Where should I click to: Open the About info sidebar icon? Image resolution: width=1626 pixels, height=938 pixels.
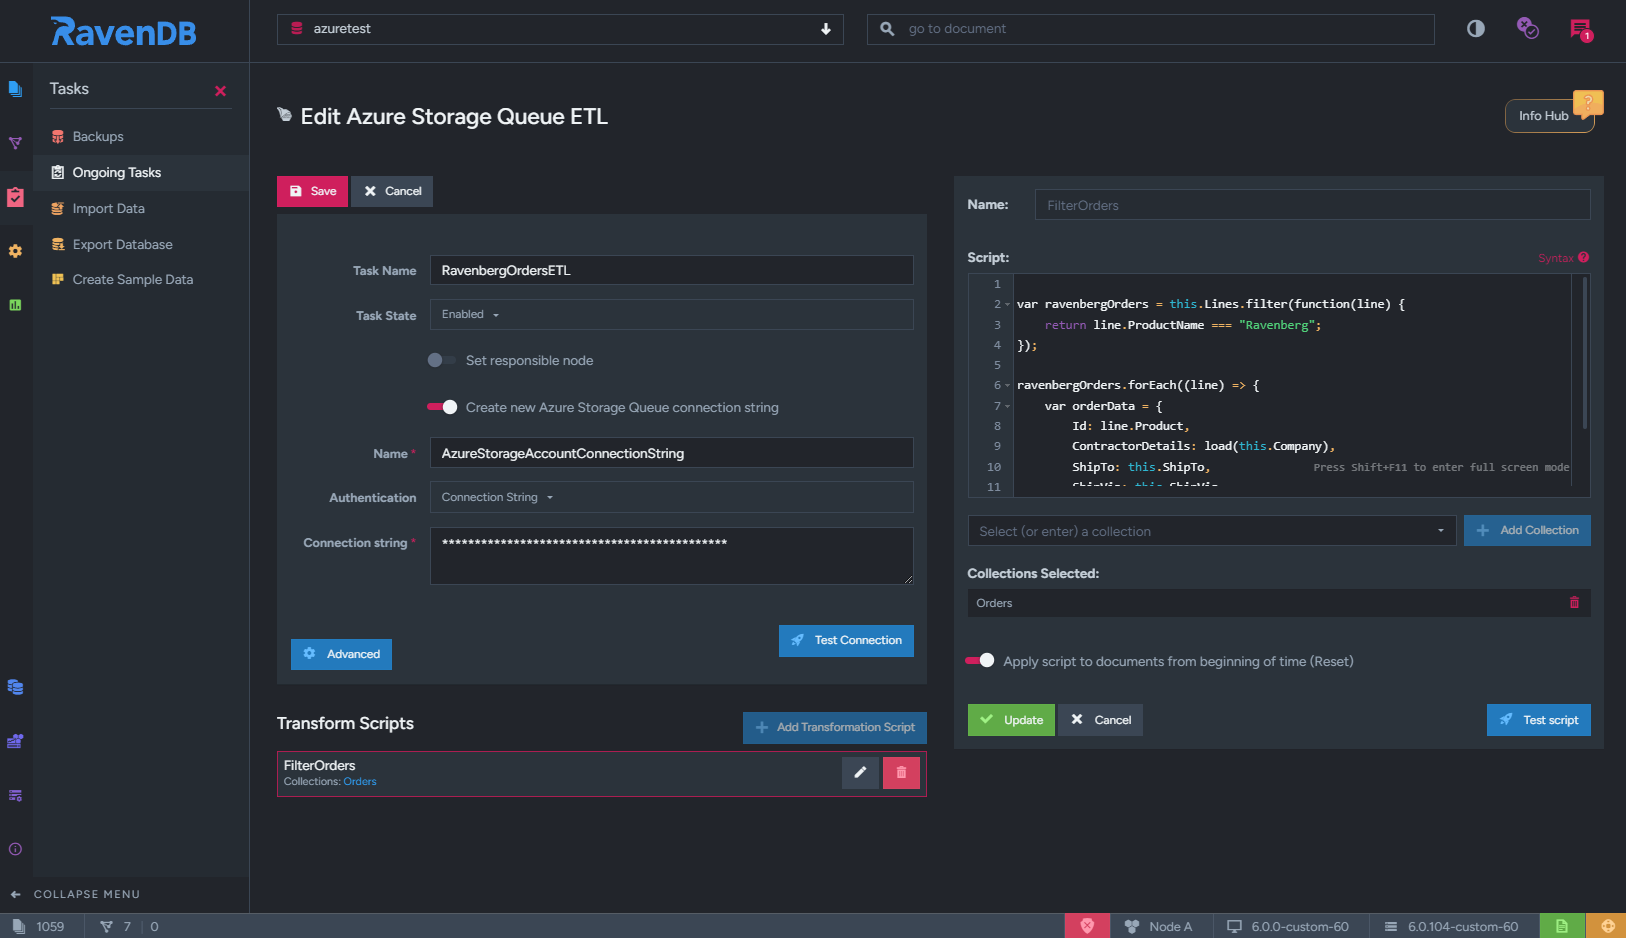(x=15, y=849)
